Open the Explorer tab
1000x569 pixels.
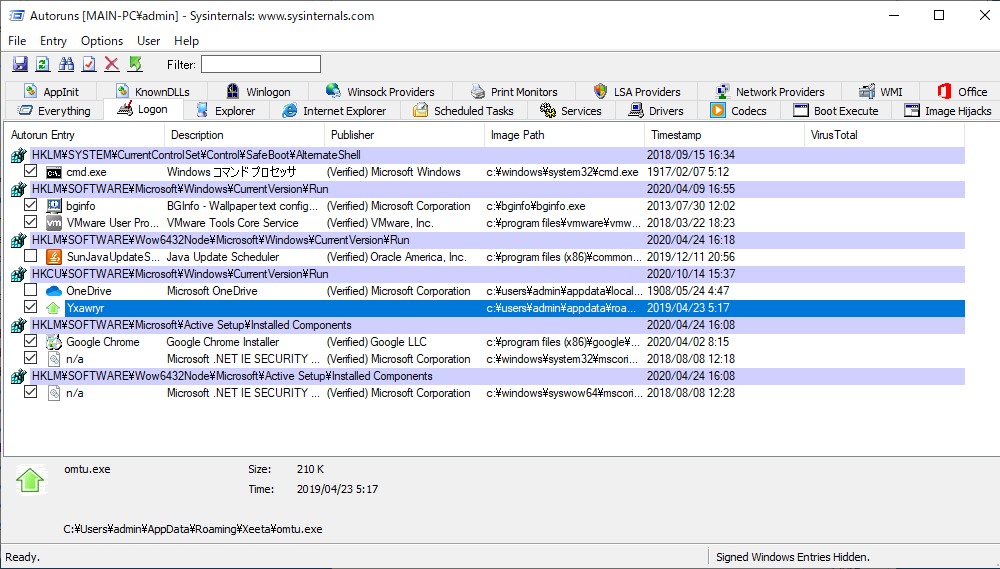coord(226,111)
